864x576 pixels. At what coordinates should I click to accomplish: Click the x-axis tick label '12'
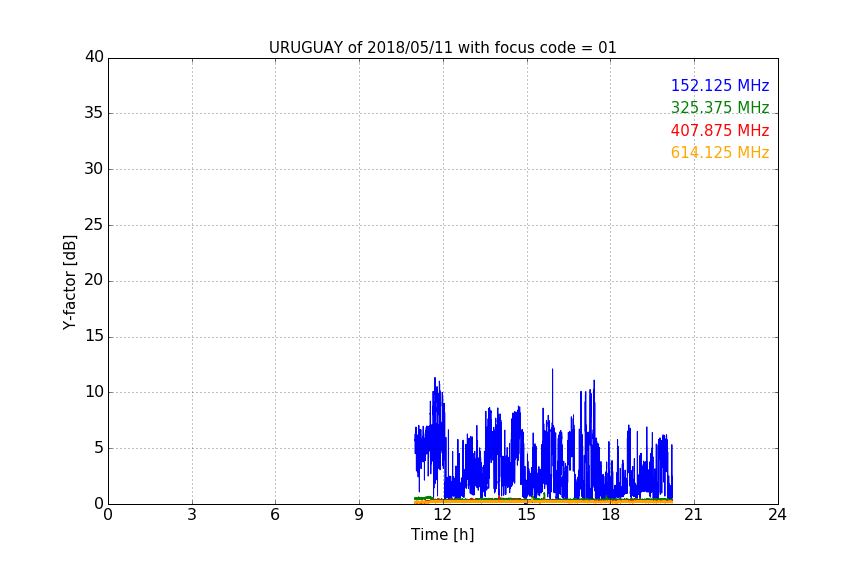pyautogui.click(x=443, y=515)
